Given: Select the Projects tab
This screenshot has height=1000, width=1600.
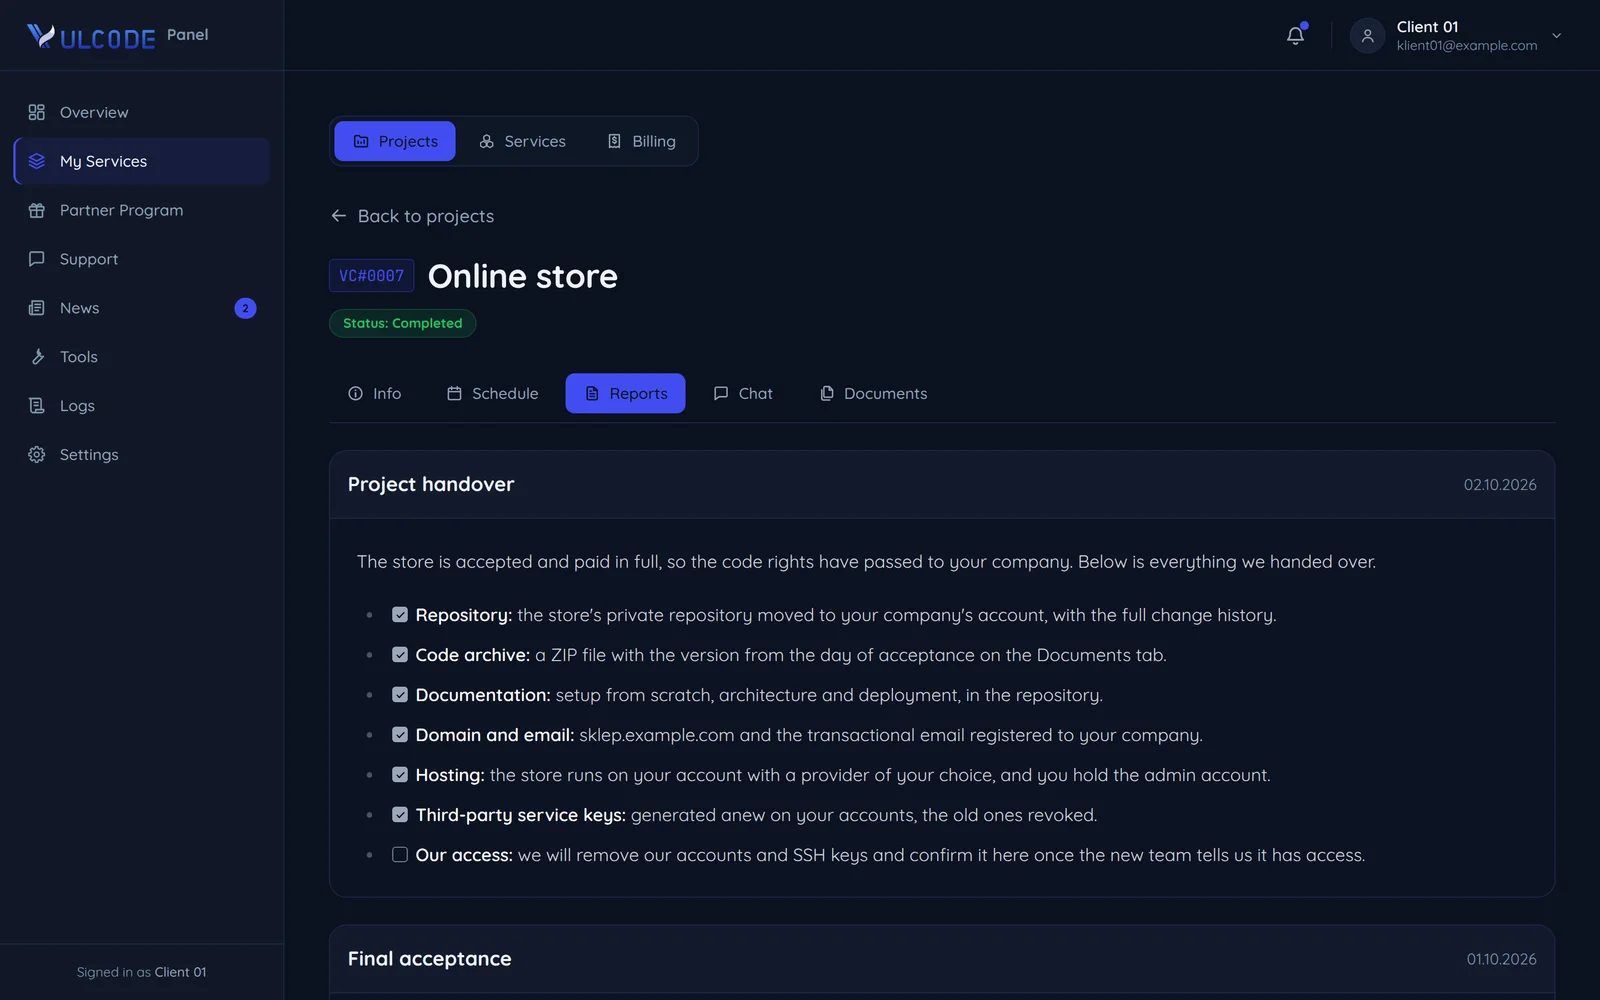Looking at the screenshot, I should coord(395,141).
